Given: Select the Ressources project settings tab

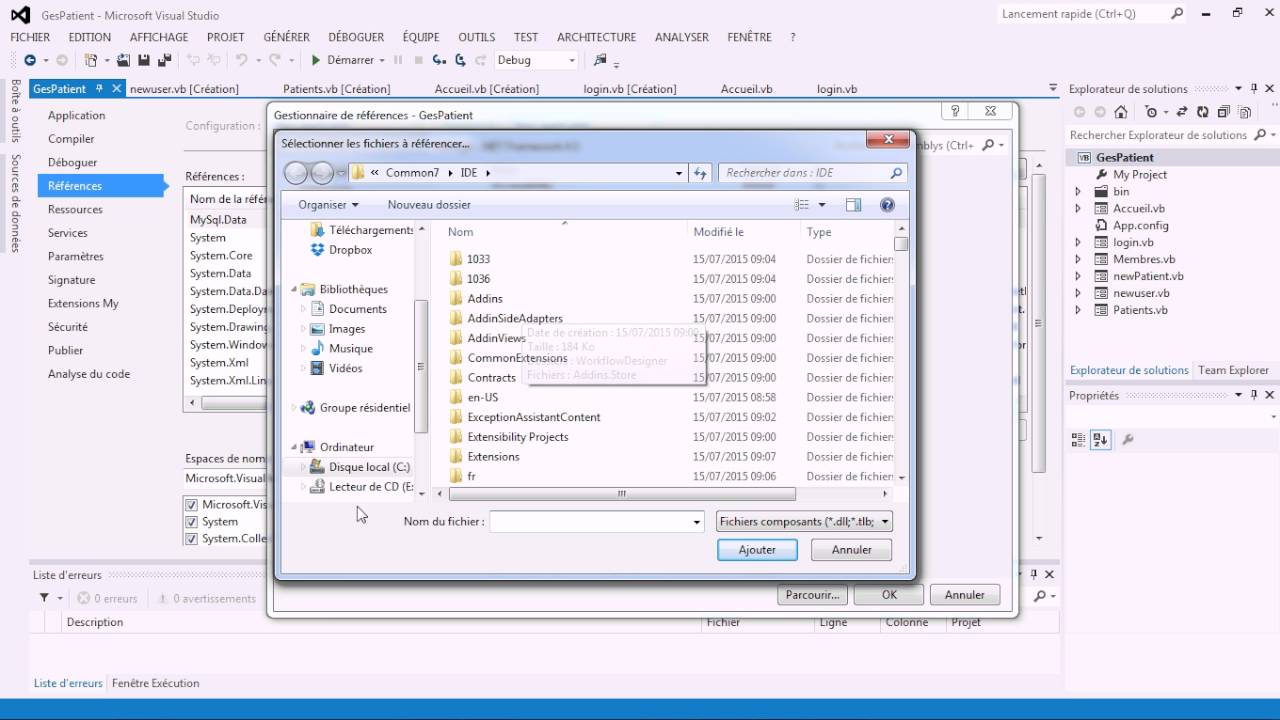Looking at the screenshot, I should pyautogui.click(x=75, y=209).
